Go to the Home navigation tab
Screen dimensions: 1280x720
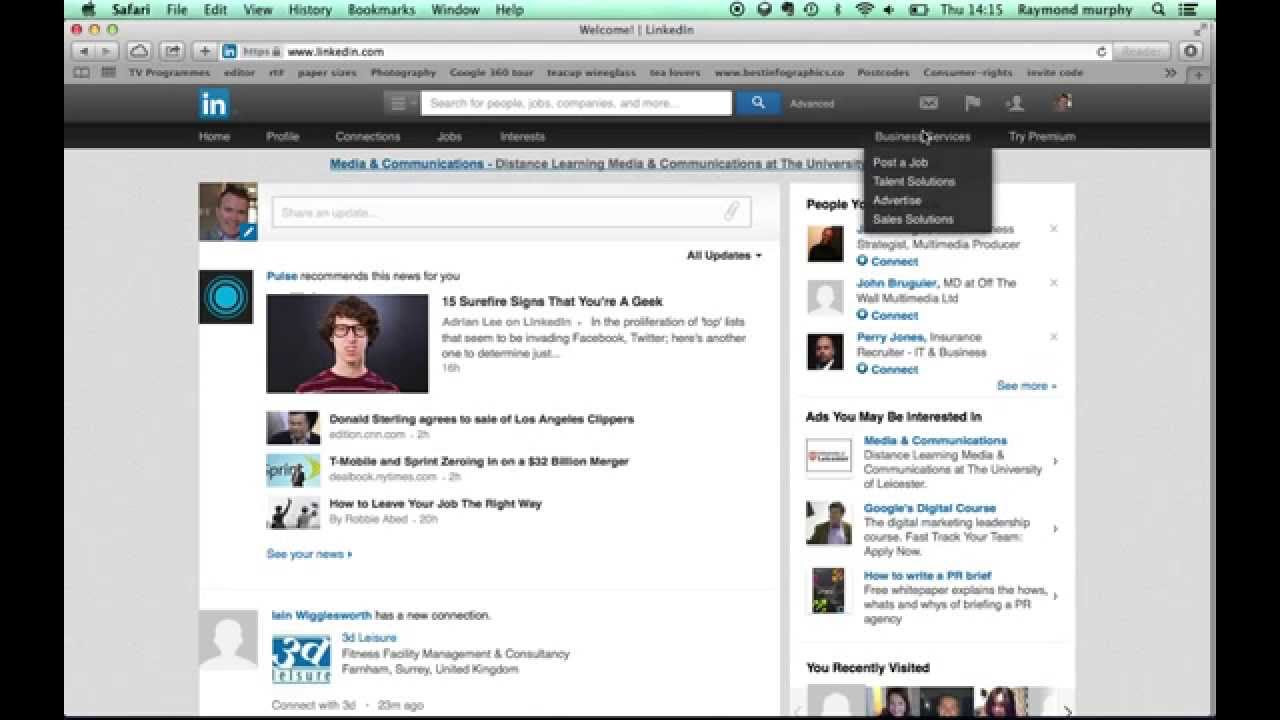[214, 136]
